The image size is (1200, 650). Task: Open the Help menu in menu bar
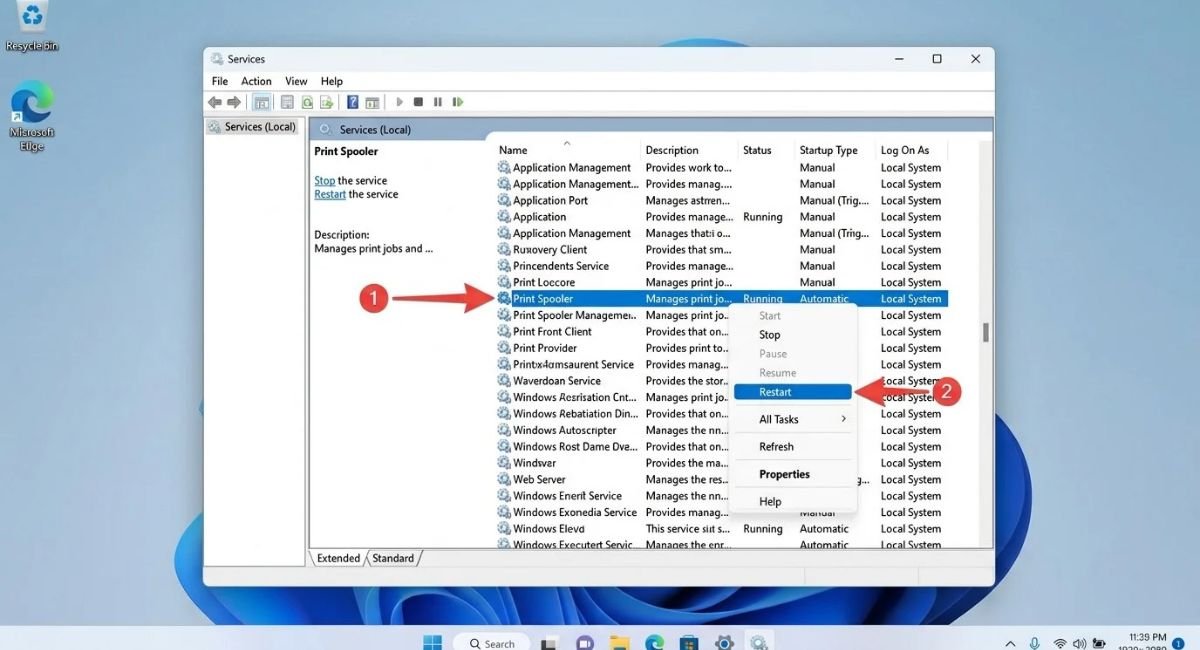coord(332,81)
